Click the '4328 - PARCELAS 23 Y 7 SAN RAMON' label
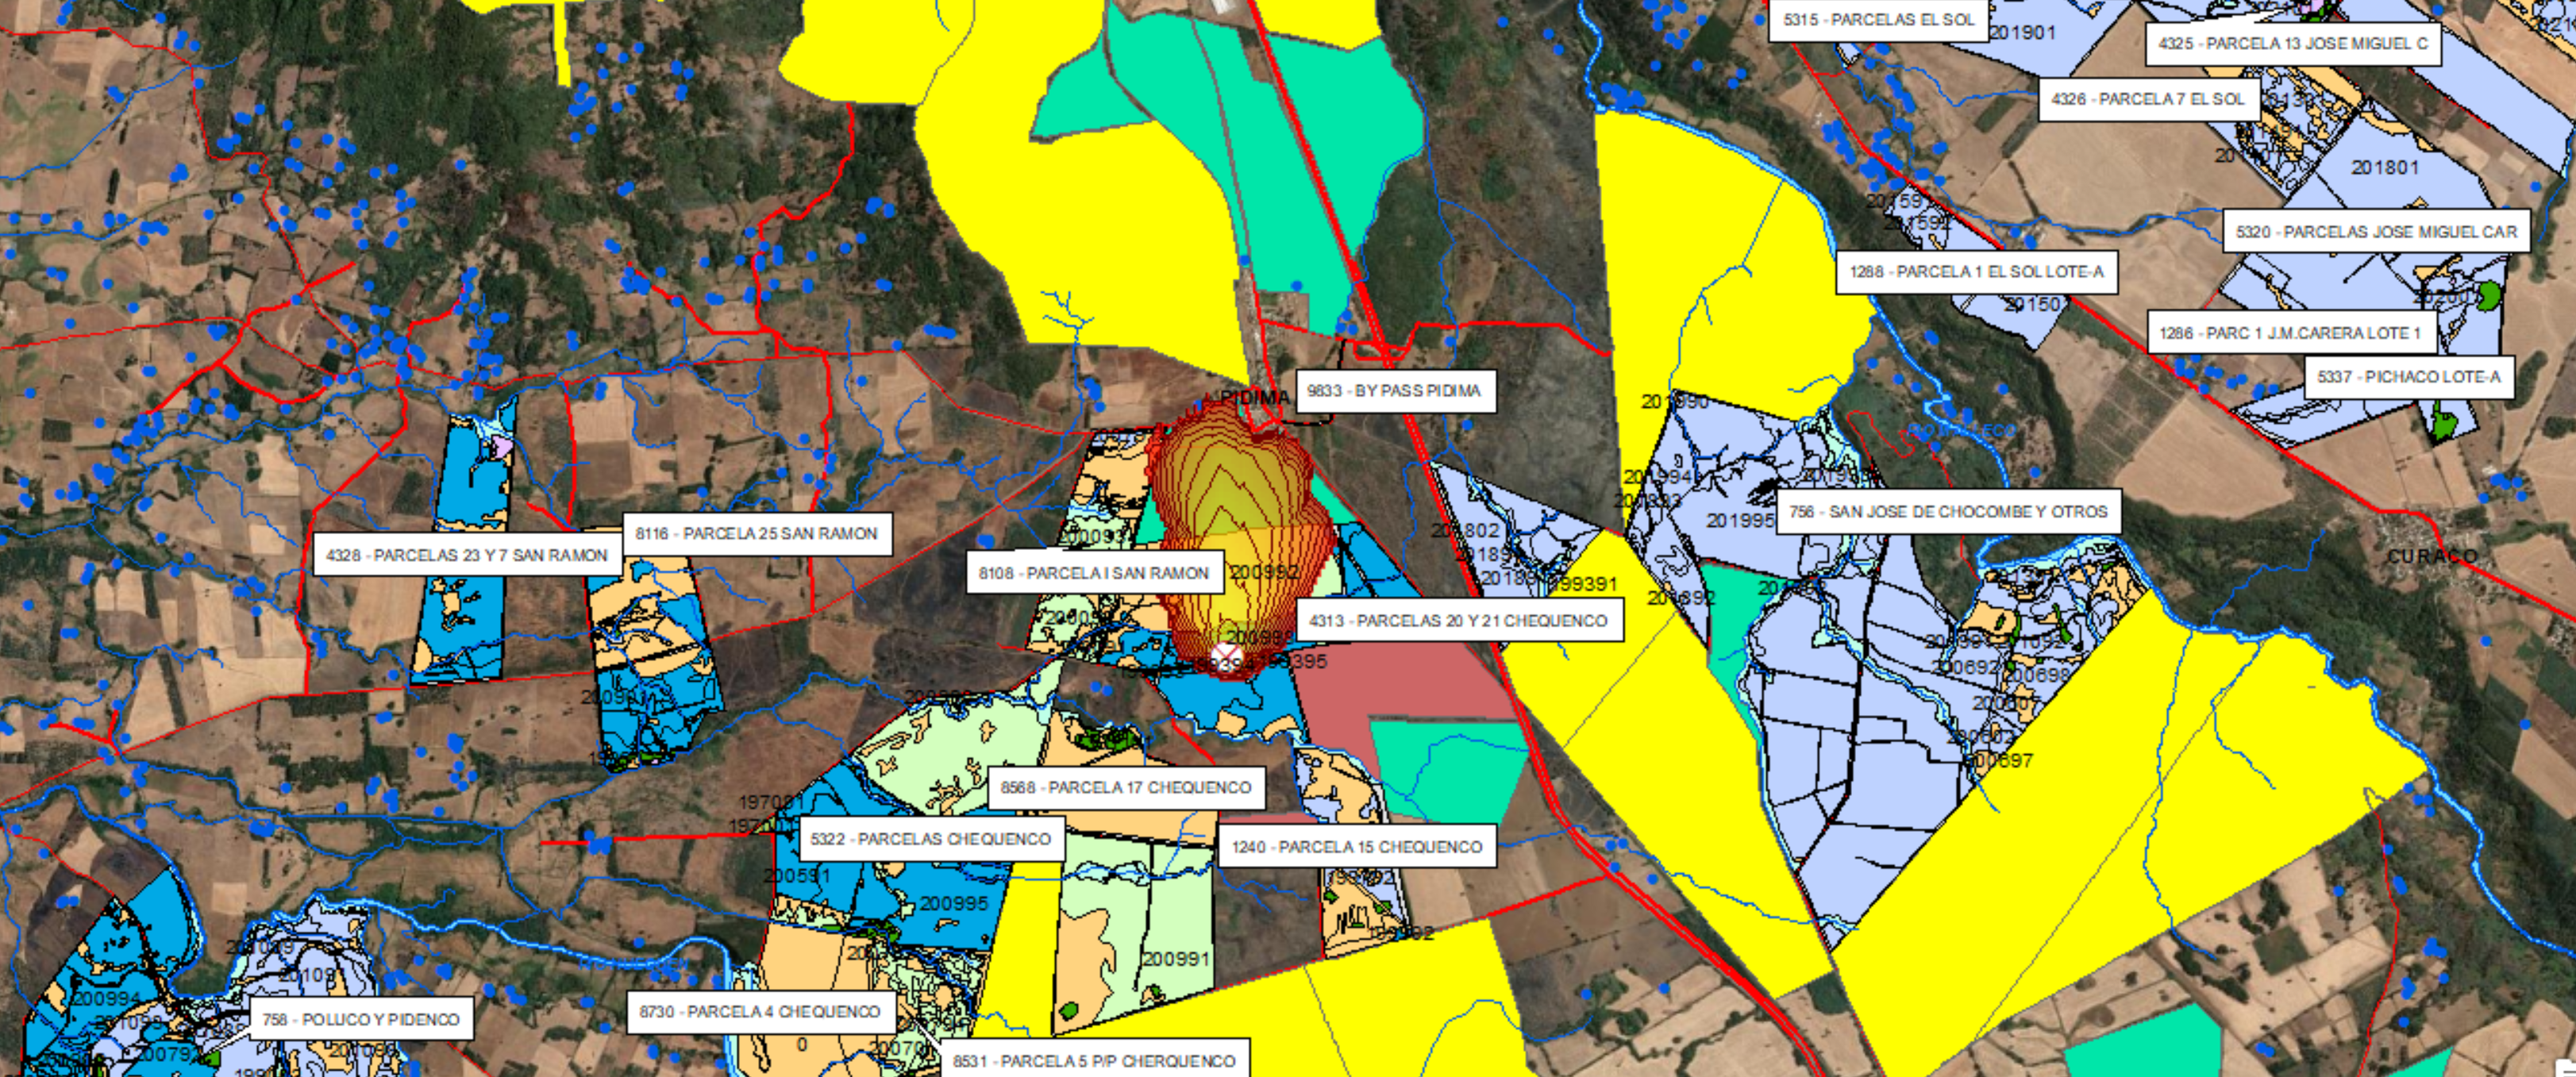This screenshot has height=1077, width=2576. point(466,555)
